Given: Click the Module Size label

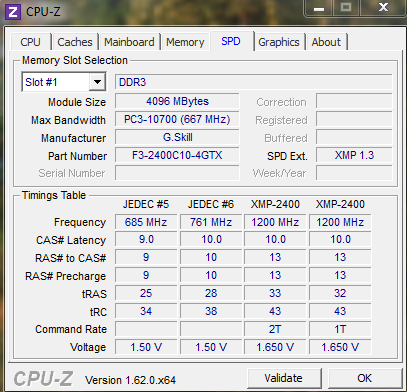Looking at the screenshot, I should coord(77,102).
